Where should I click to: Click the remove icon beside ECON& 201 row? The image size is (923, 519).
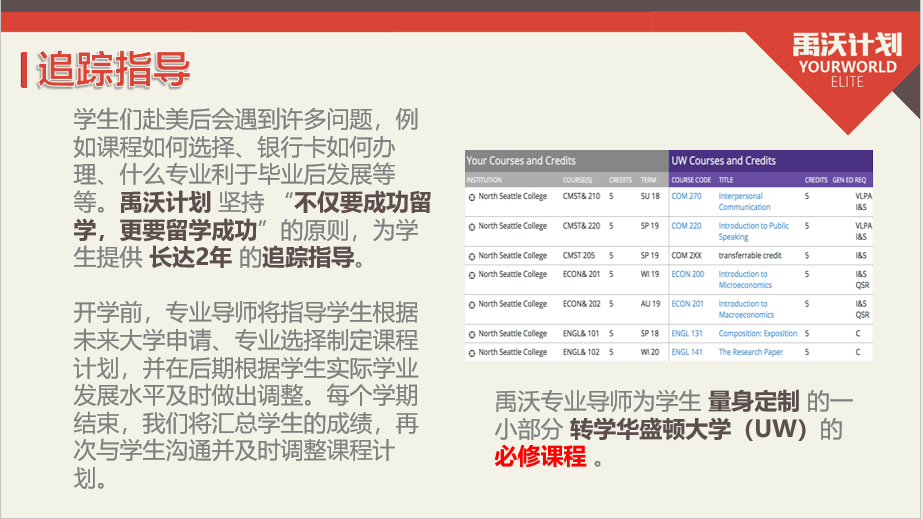472,274
